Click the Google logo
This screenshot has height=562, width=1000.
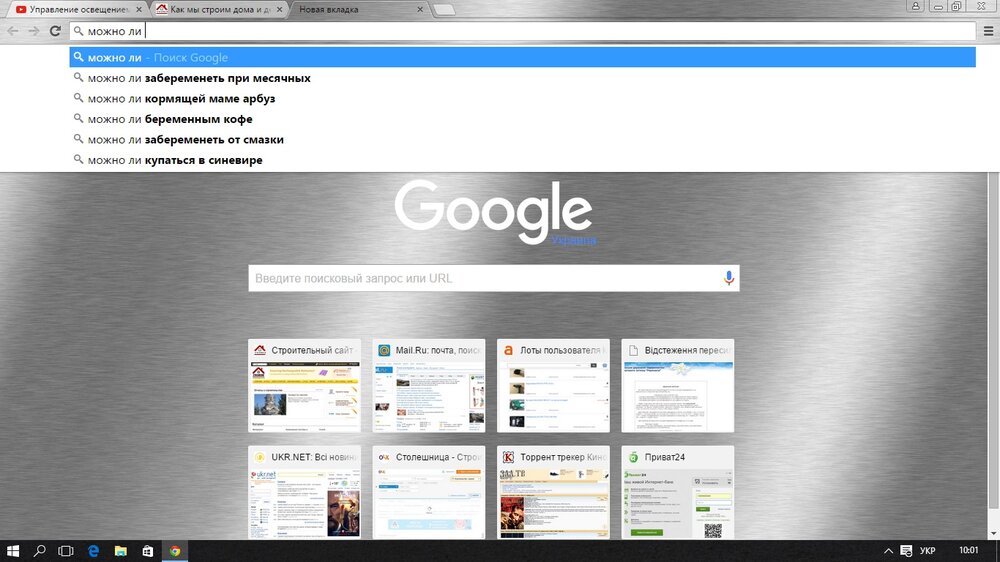[x=494, y=212]
